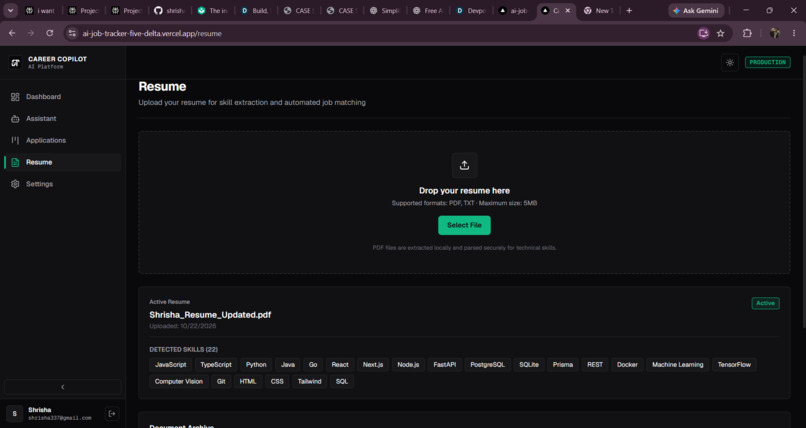Switch to the "i want" browser tab
Viewport: 806px width, 428px height.
pos(41,10)
